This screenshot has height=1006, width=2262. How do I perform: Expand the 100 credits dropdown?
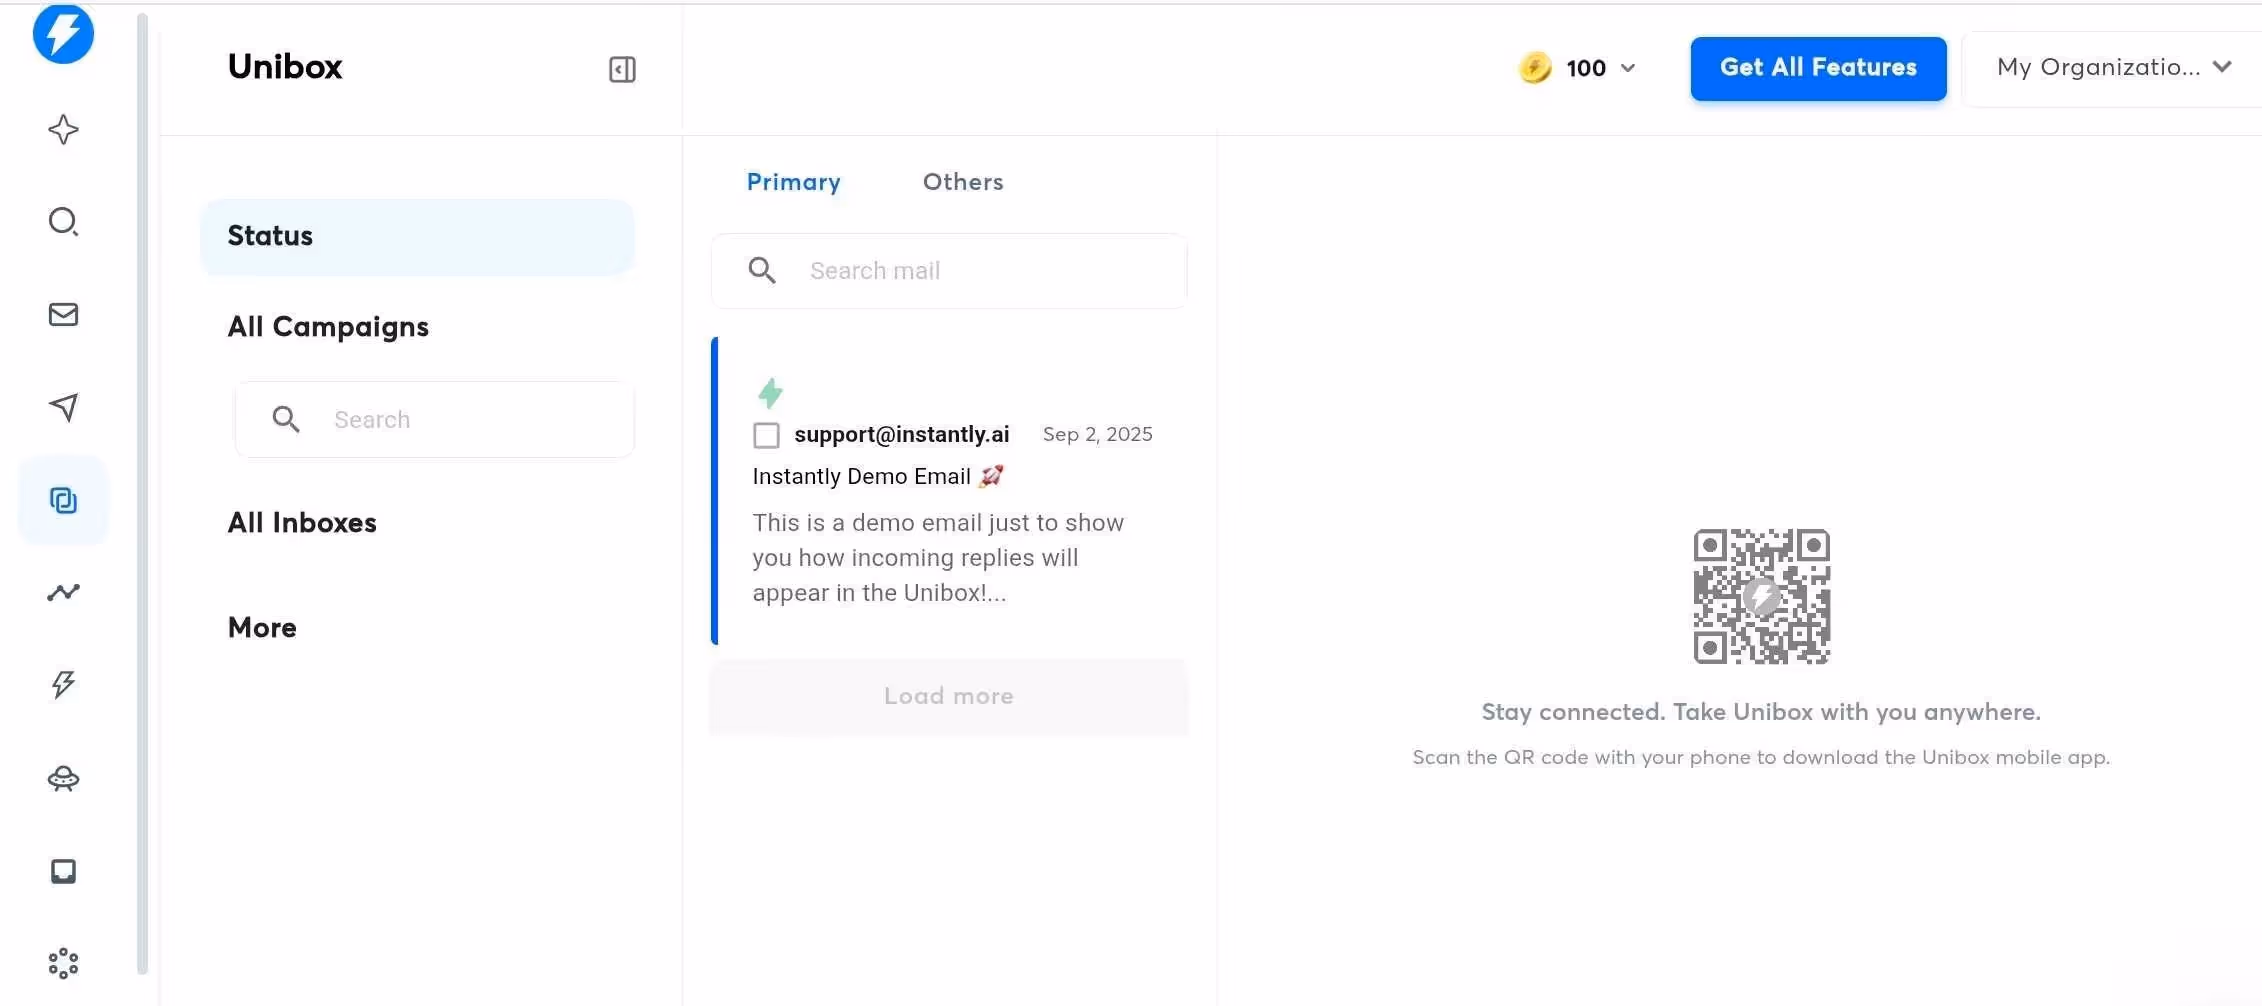point(1628,68)
